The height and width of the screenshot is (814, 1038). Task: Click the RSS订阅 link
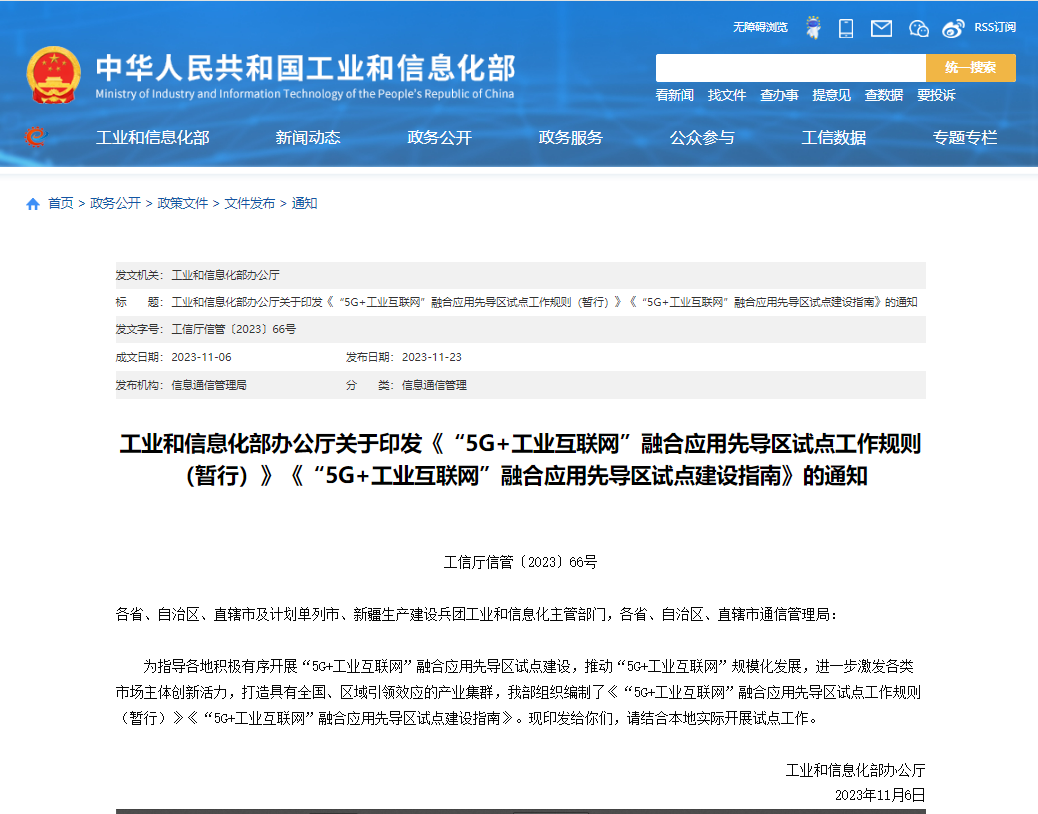pos(995,27)
